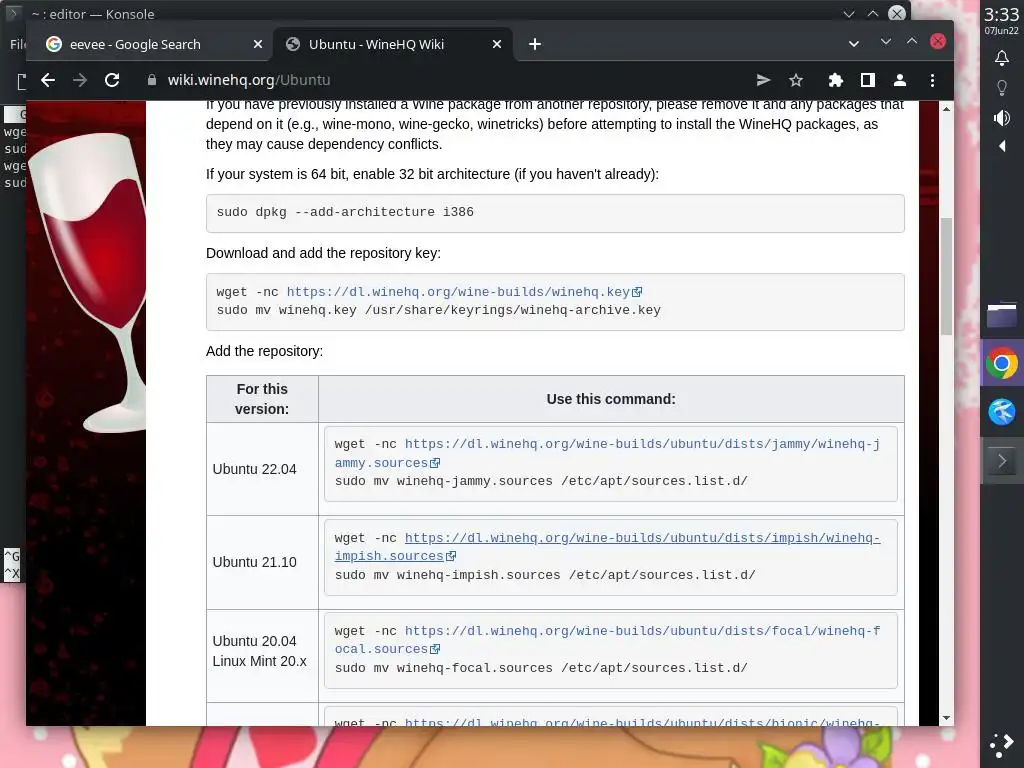Click the page's vertical scrollbar thumb
Screen dimensions: 1024x768
pos(946,278)
